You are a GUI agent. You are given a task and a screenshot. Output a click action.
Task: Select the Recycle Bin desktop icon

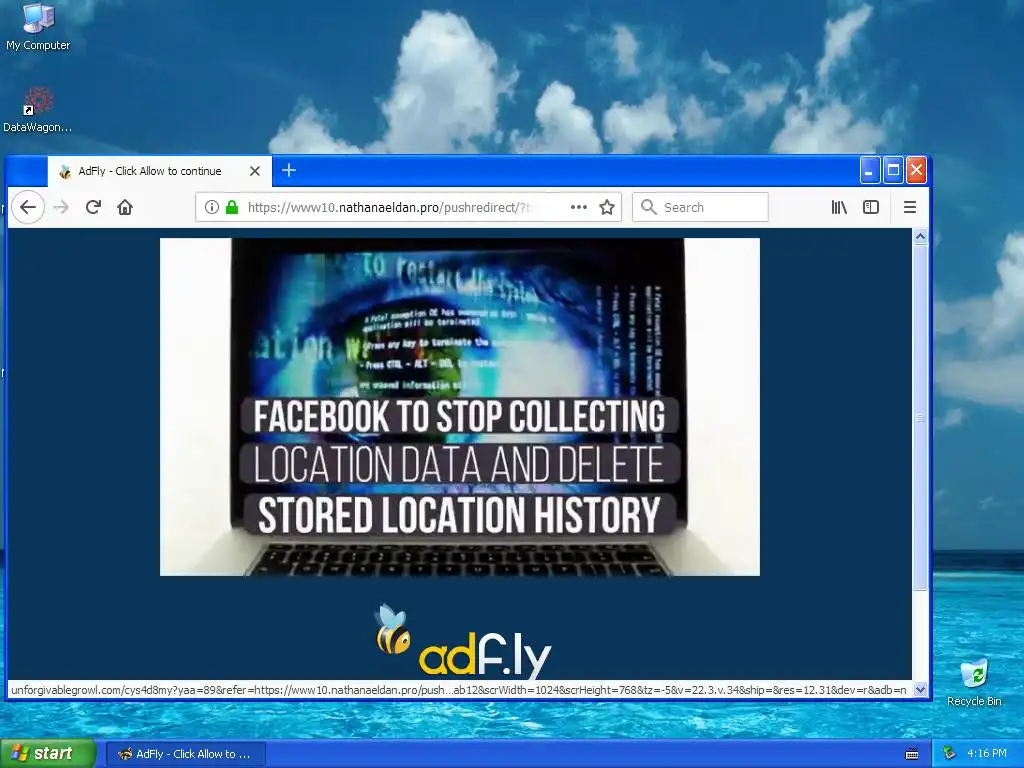tap(974, 683)
